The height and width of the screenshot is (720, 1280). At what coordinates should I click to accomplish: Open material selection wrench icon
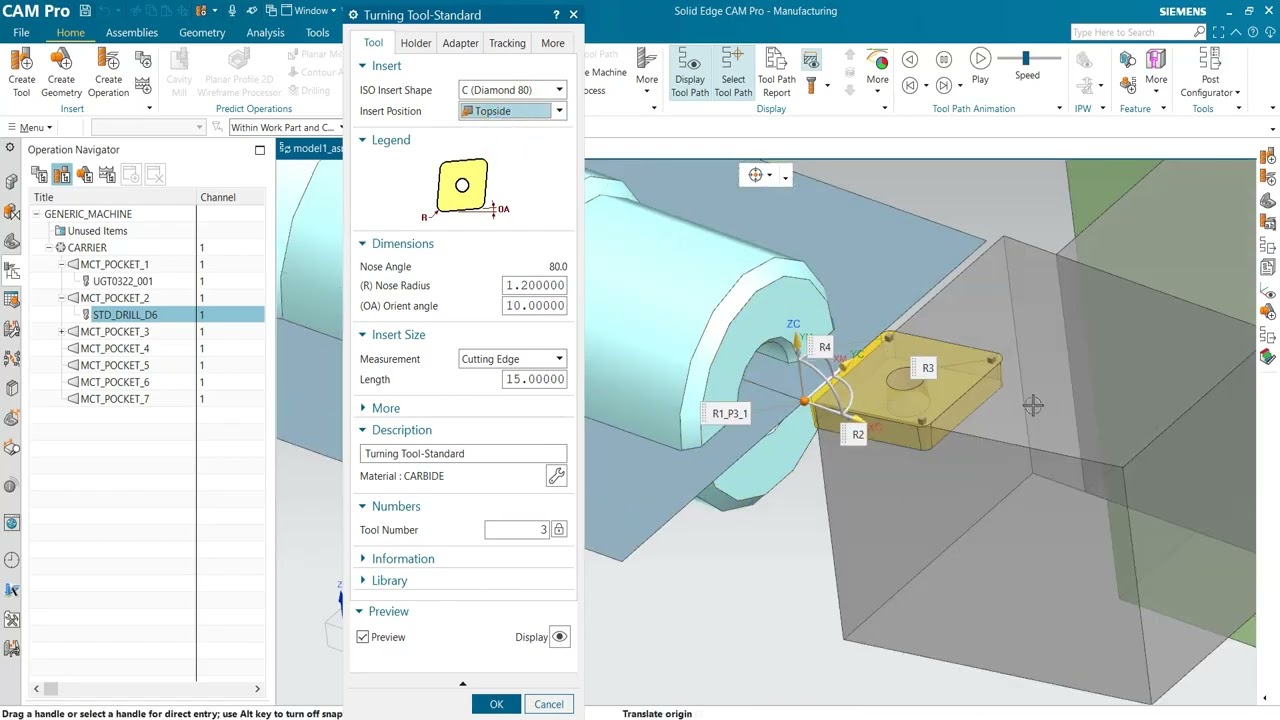coord(556,476)
